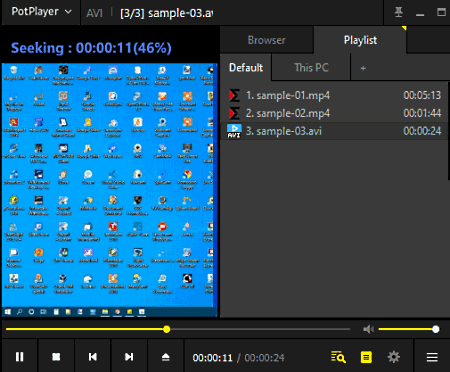Click the 00:01:44 duration value
The image size is (450, 372).
[x=422, y=113]
